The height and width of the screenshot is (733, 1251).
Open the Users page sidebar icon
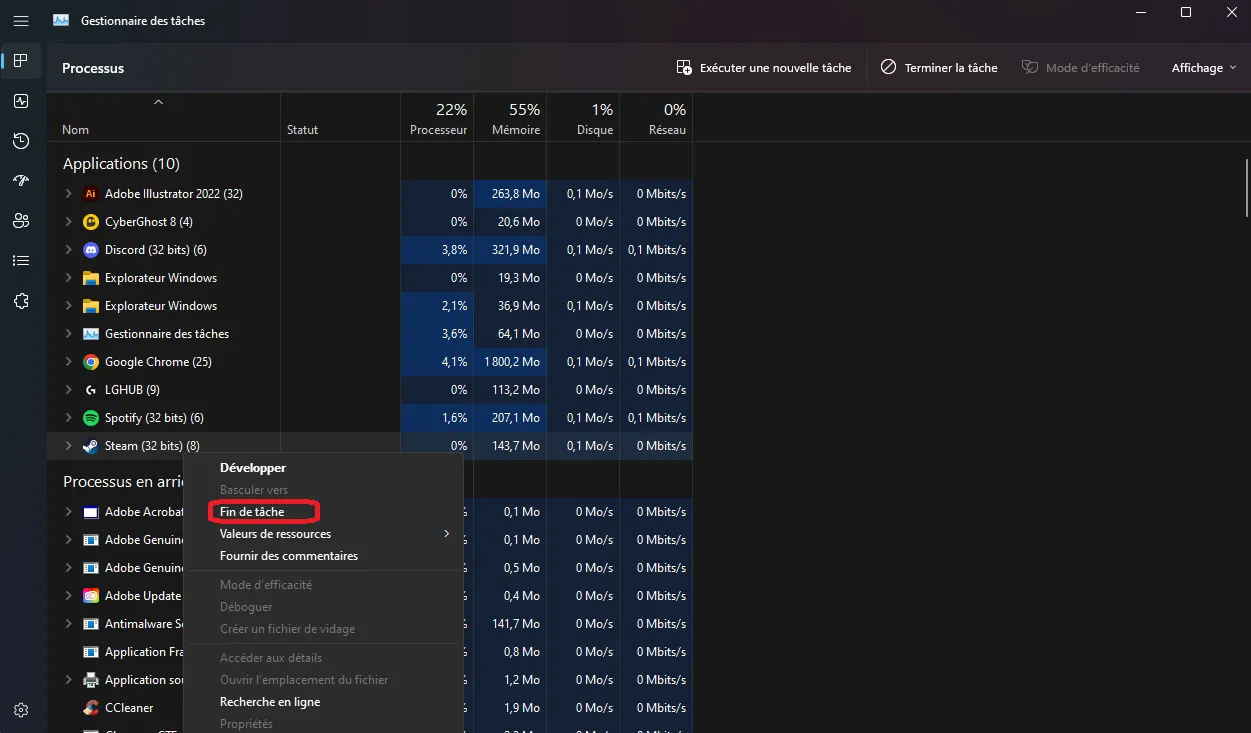point(21,221)
